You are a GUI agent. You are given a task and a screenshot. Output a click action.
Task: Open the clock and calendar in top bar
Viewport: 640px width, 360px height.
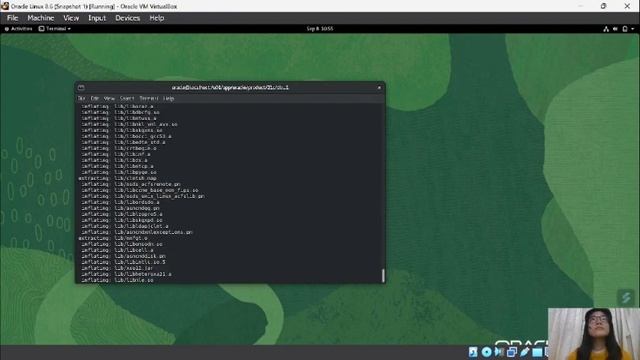click(320, 29)
